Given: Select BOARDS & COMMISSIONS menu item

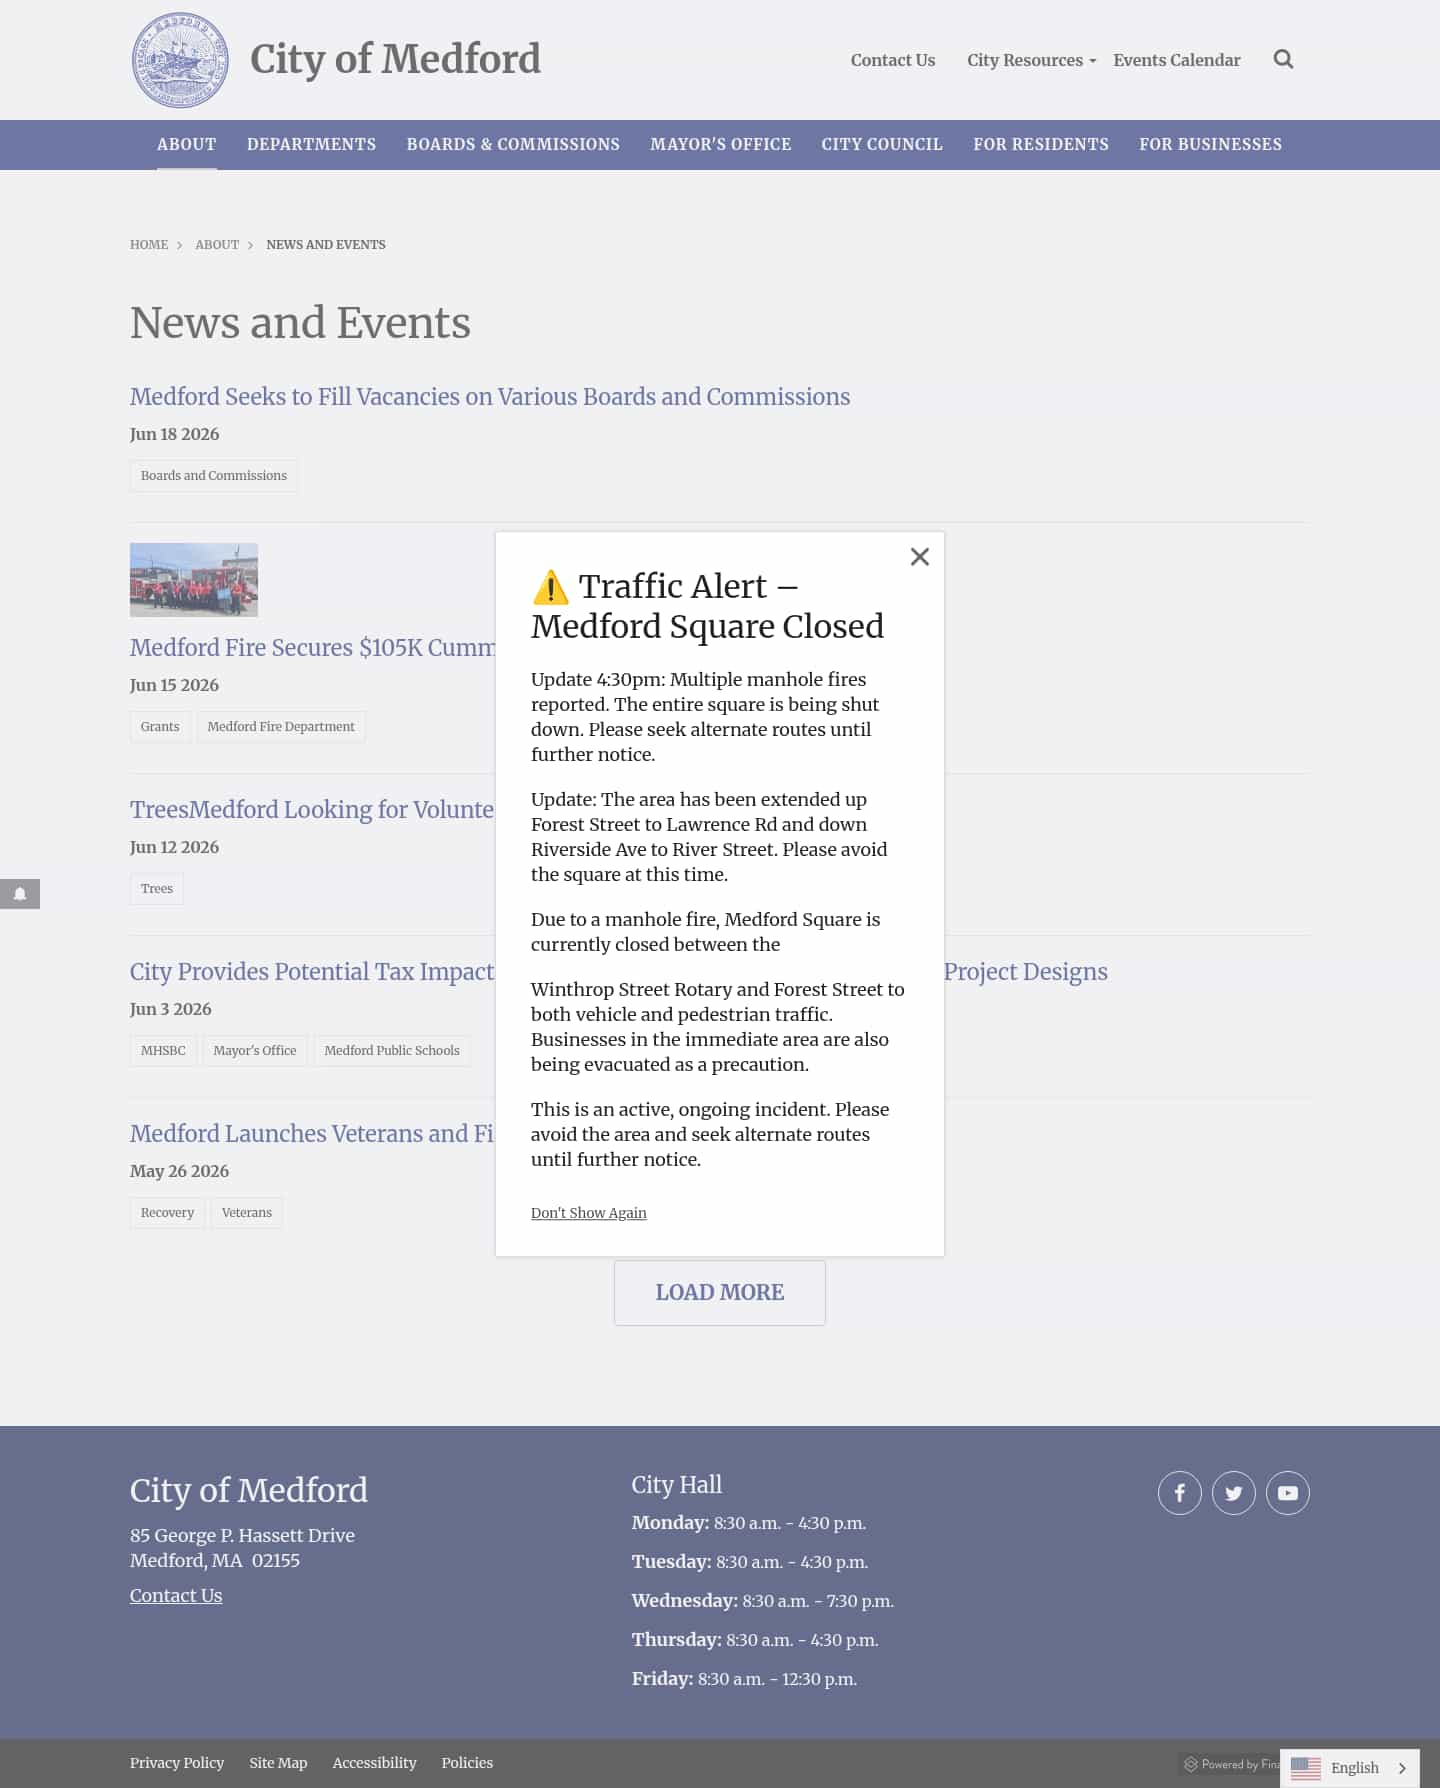Looking at the screenshot, I should click(513, 144).
